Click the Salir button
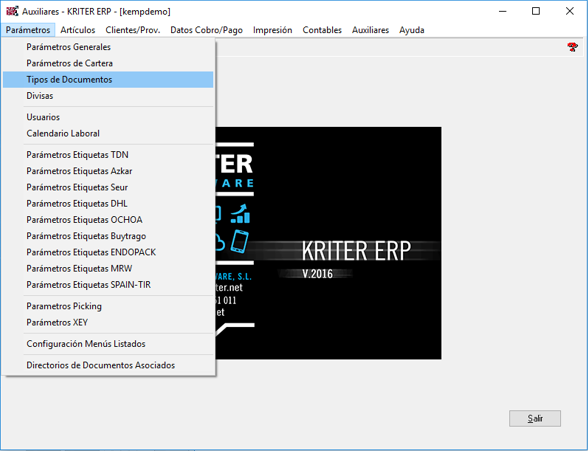588x451 pixels. pos(535,418)
